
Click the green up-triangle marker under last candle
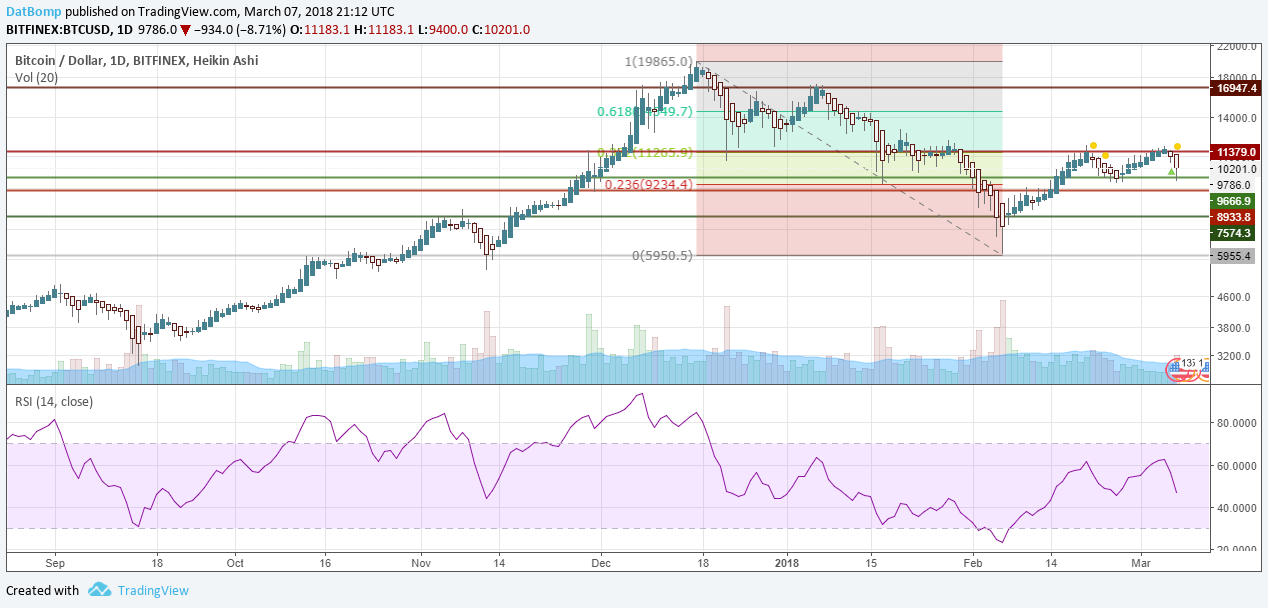pyautogui.click(x=1171, y=171)
